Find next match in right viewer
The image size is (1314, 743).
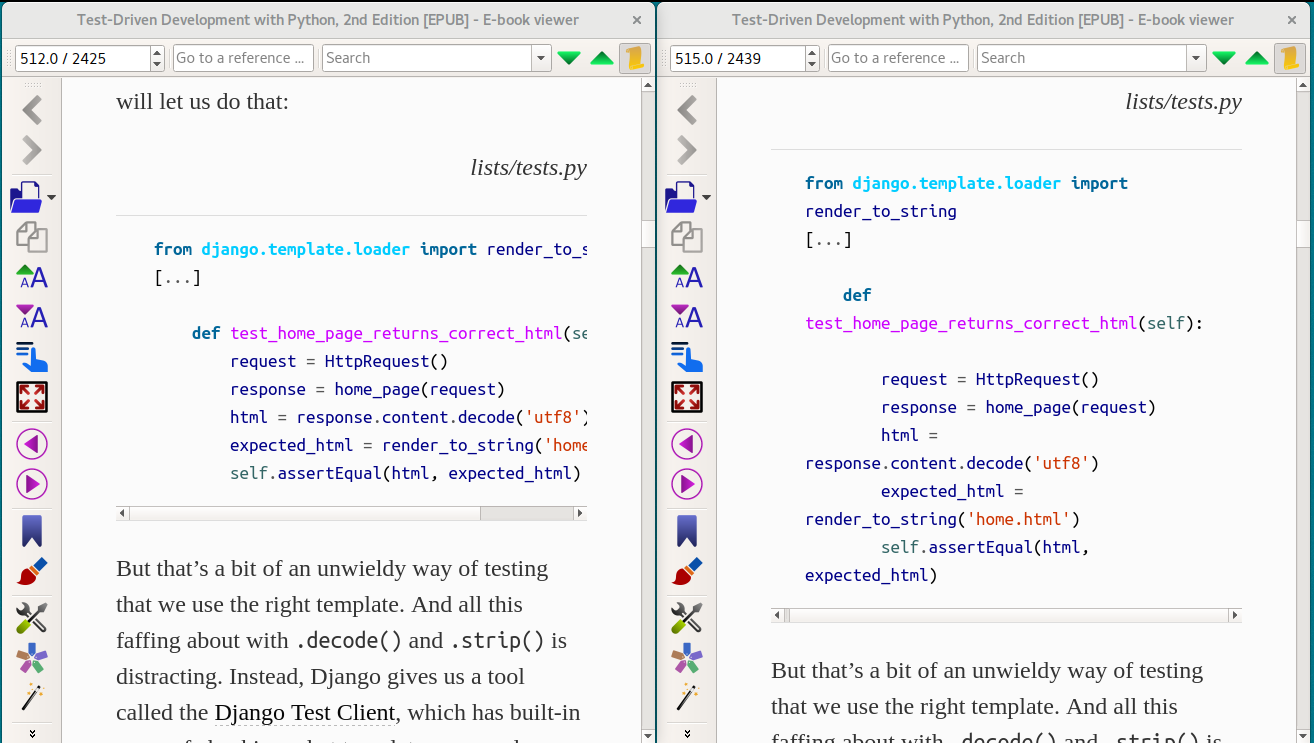(1224, 58)
